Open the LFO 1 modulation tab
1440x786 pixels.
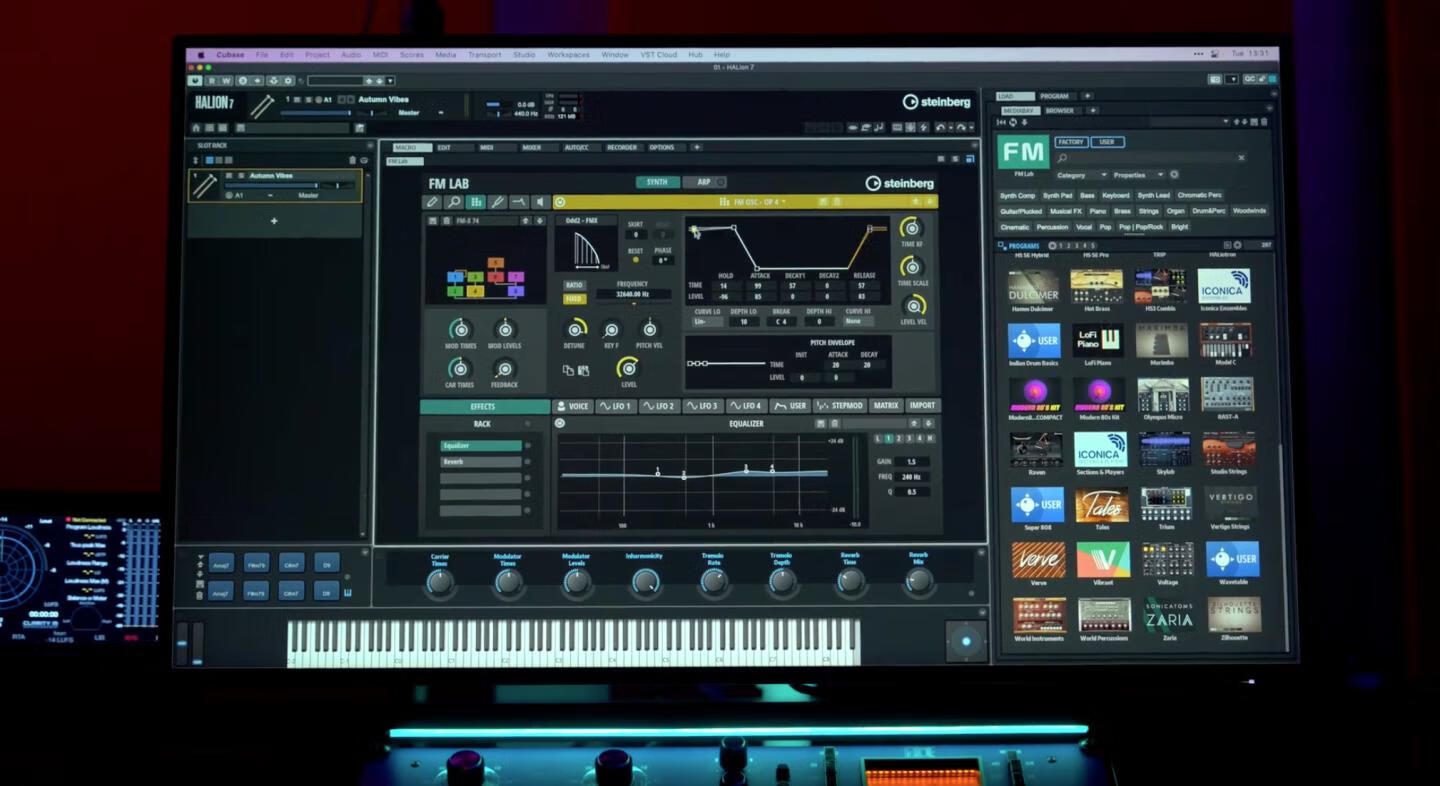coord(615,406)
